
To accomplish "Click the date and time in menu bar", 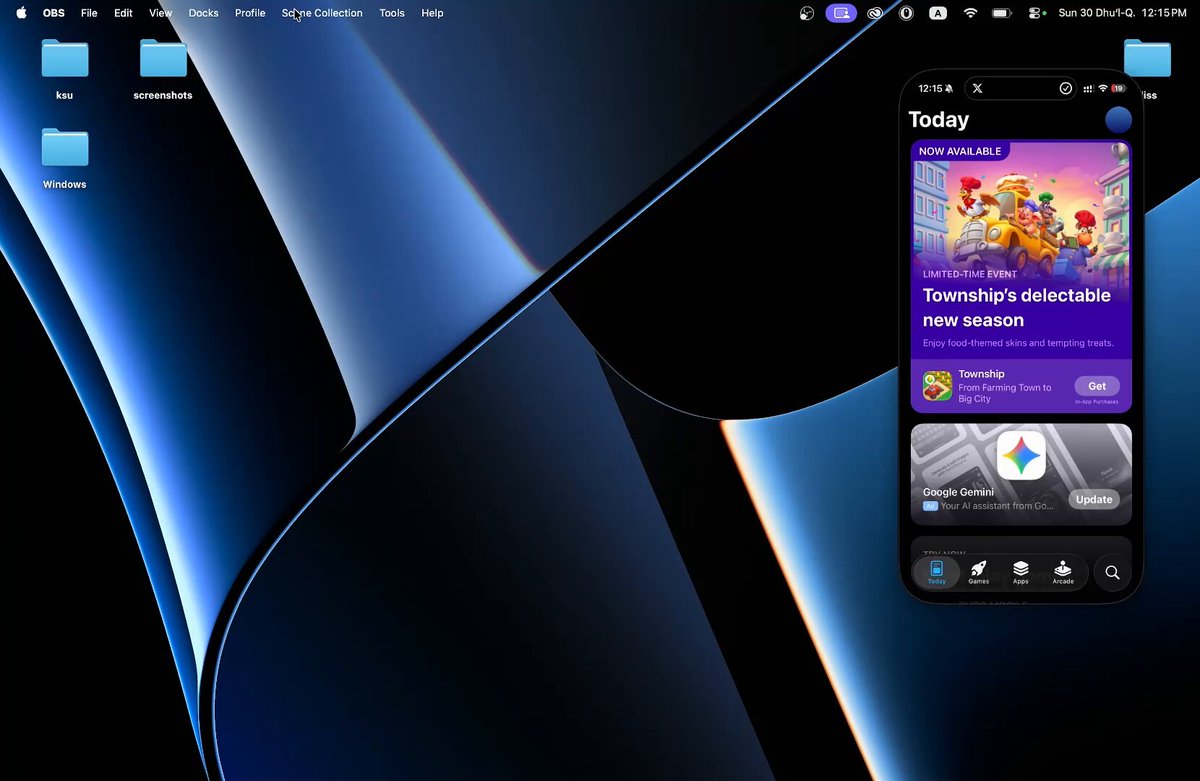I will click(x=1122, y=13).
